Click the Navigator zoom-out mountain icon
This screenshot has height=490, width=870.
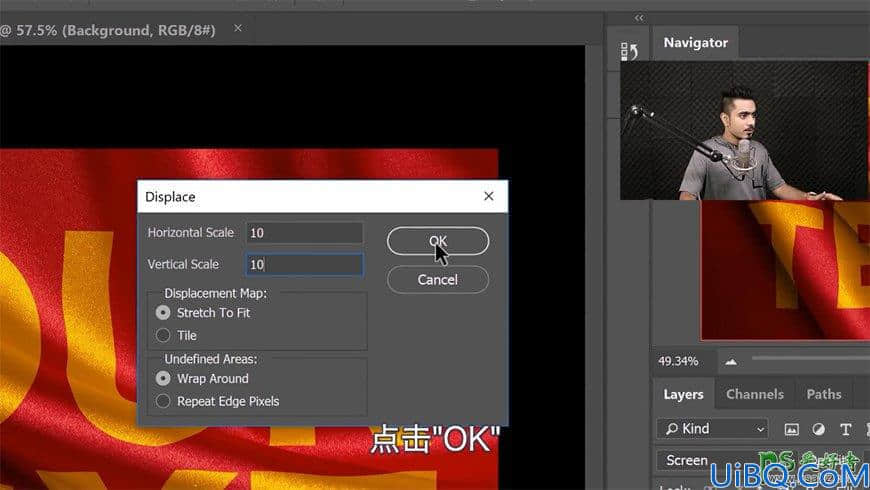coord(731,362)
